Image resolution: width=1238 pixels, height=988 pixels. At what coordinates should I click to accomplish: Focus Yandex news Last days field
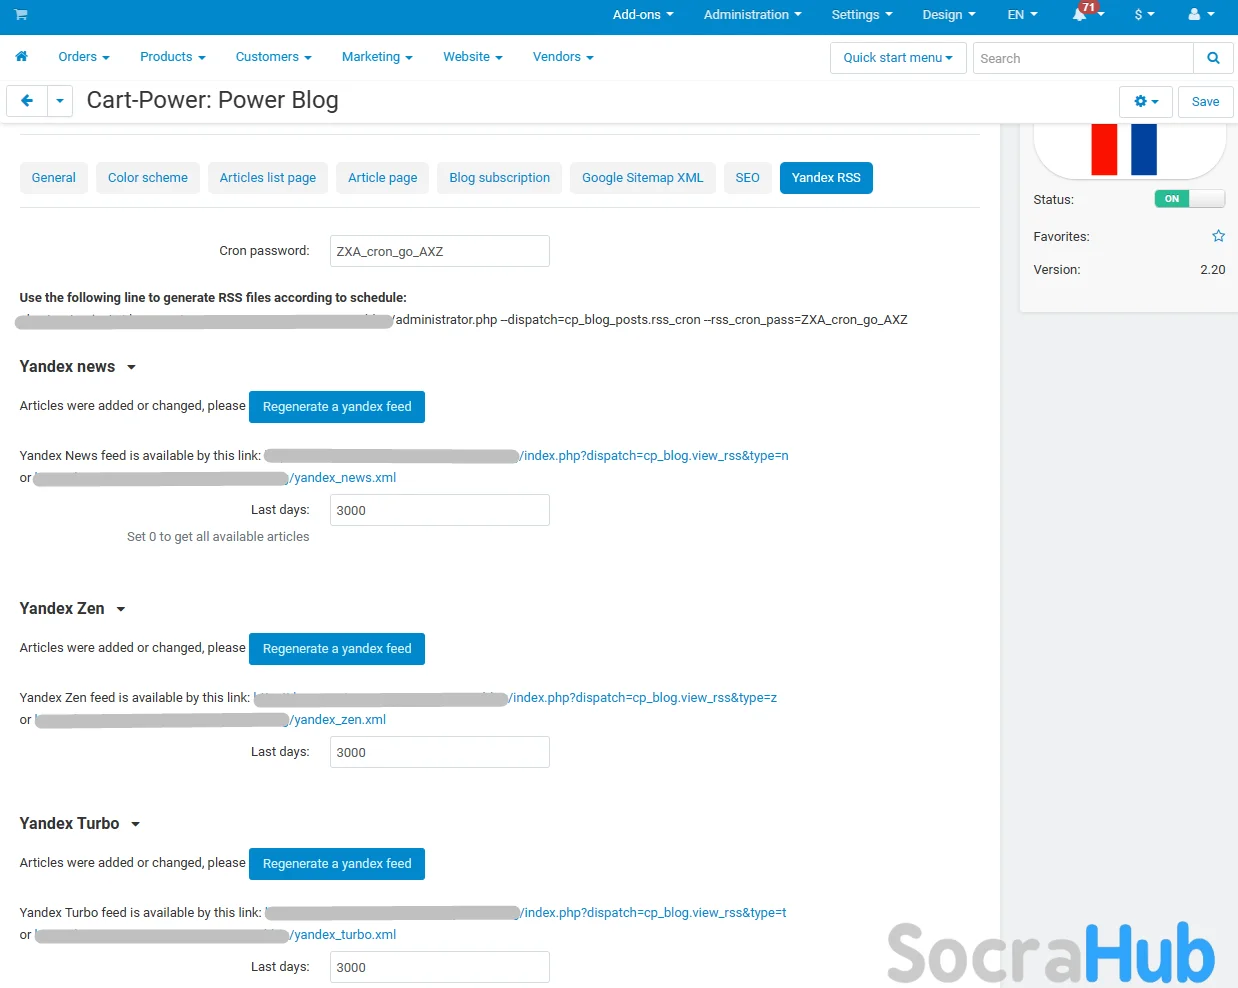(440, 510)
